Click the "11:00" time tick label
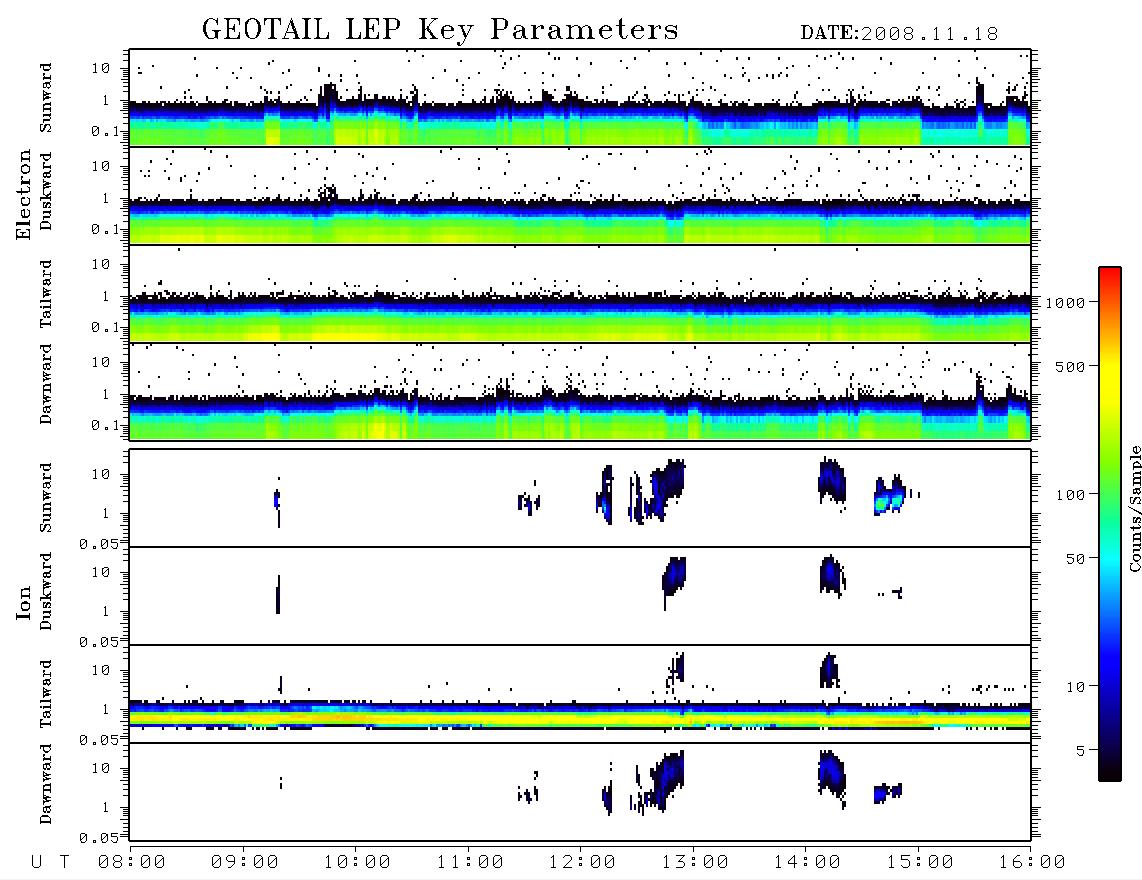The height and width of the screenshot is (880, 1142). (470, 862)
